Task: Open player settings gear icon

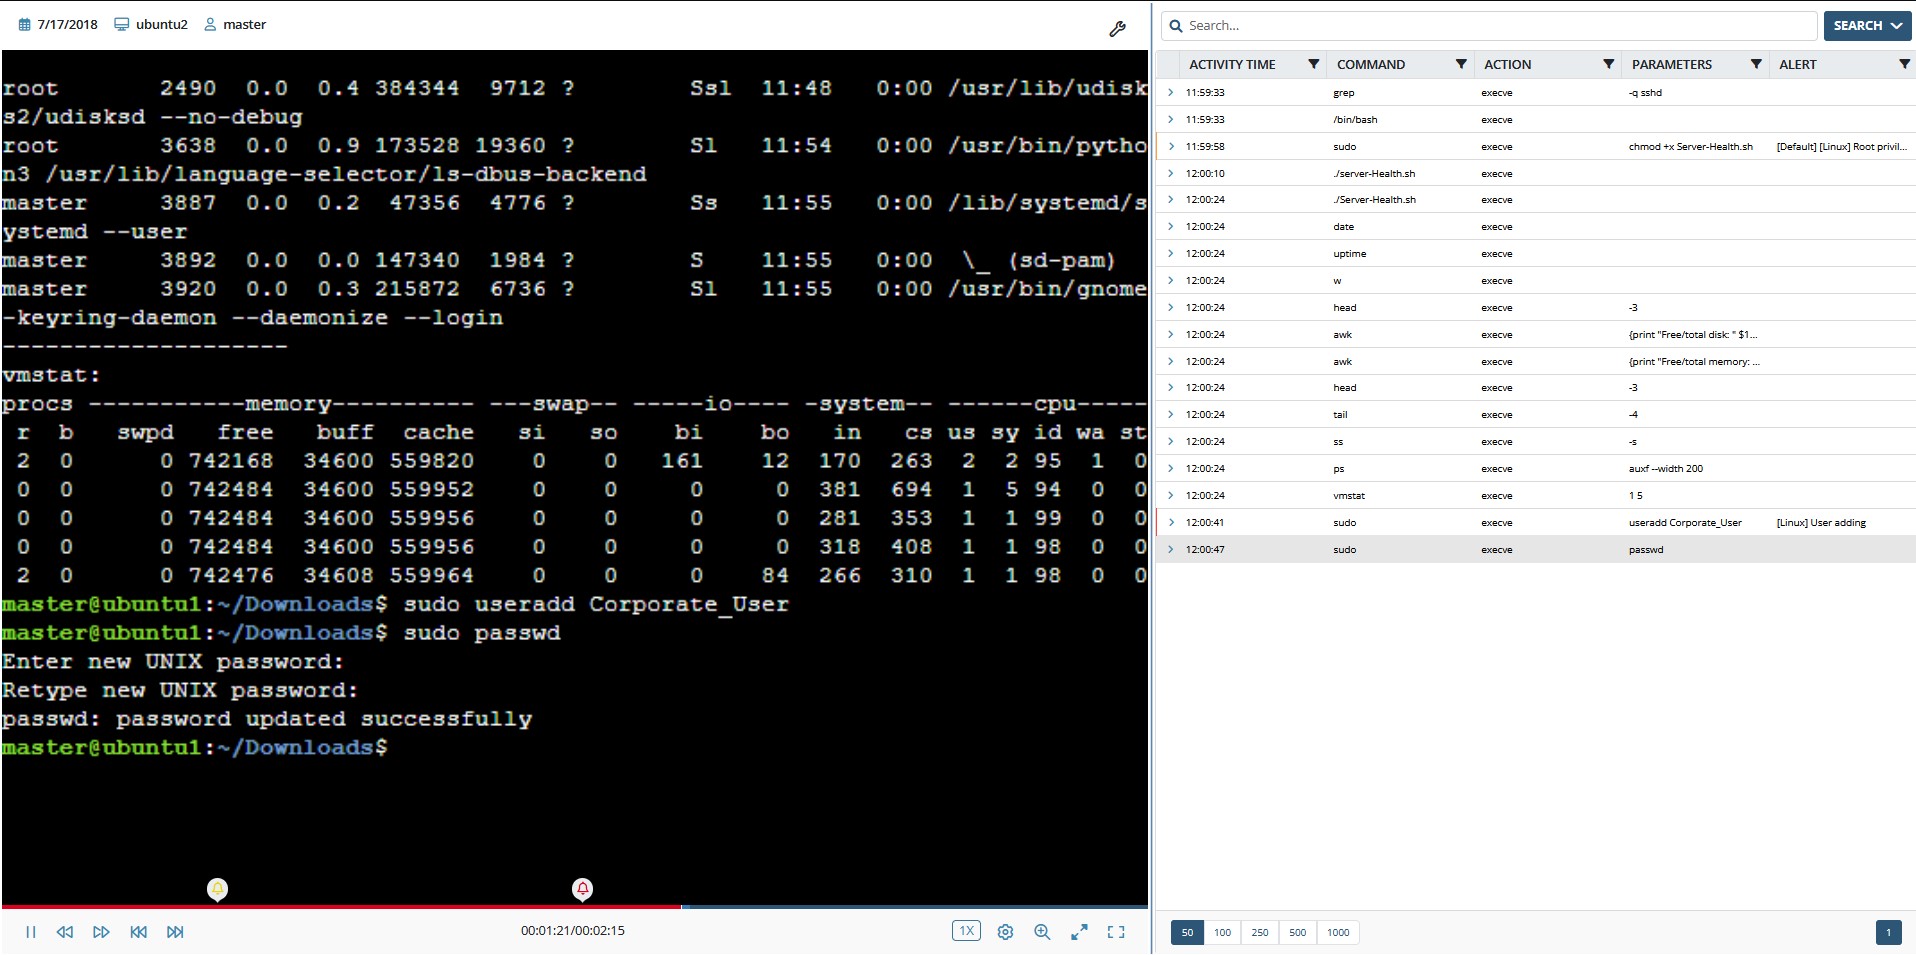Action: tap(1005, 932)
